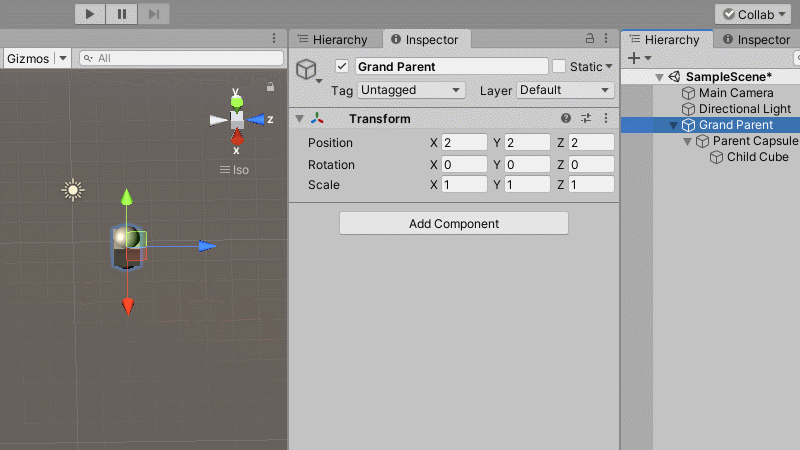The height and width of the screenshot is (450, 800).
Task: Select Main Camera in the Hierarchy
Action: coord(711,93)
